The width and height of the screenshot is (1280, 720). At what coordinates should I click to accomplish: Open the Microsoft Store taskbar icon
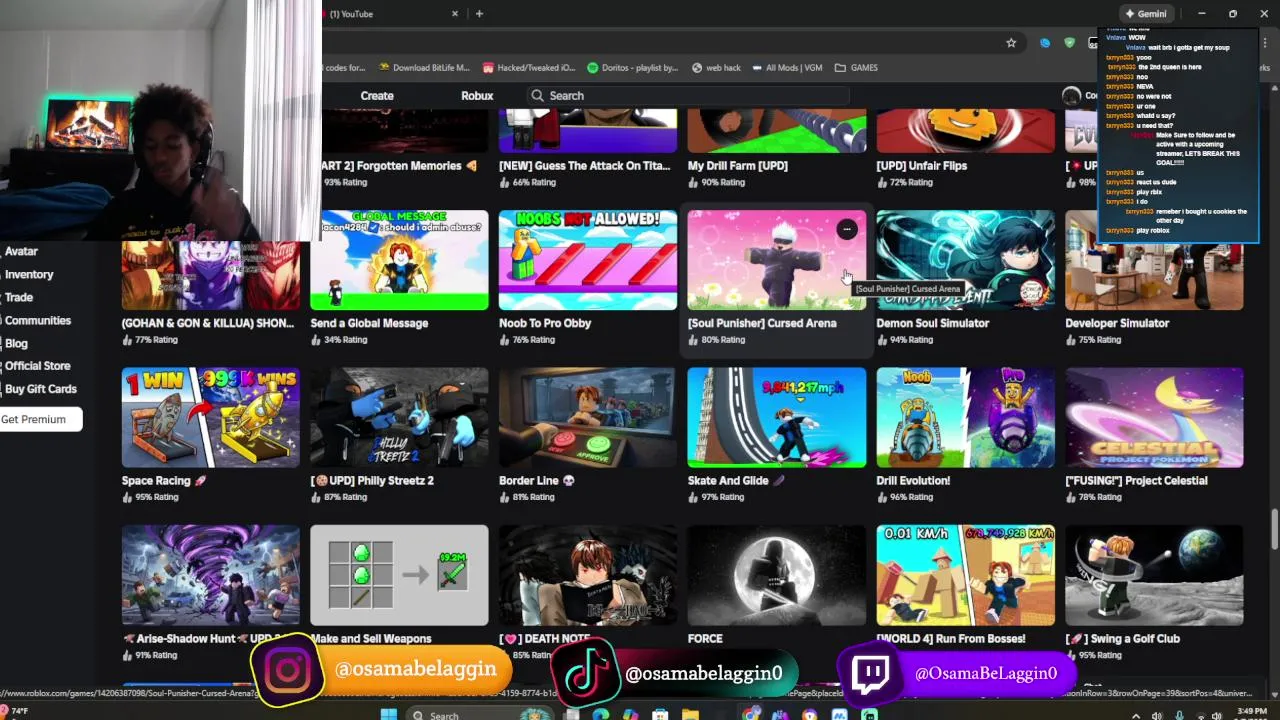tap(660, 714)
